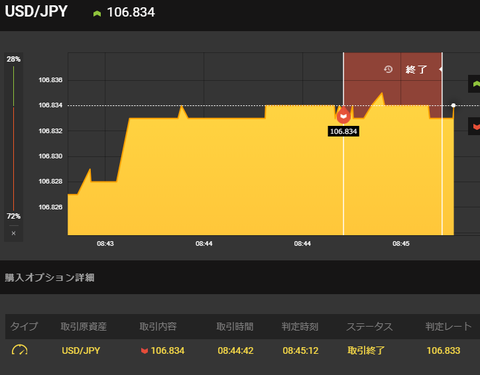Screen dimensions: 480x375
Task: Click the 106.833 judgment rate cell
Action: [x=443, y=351]
